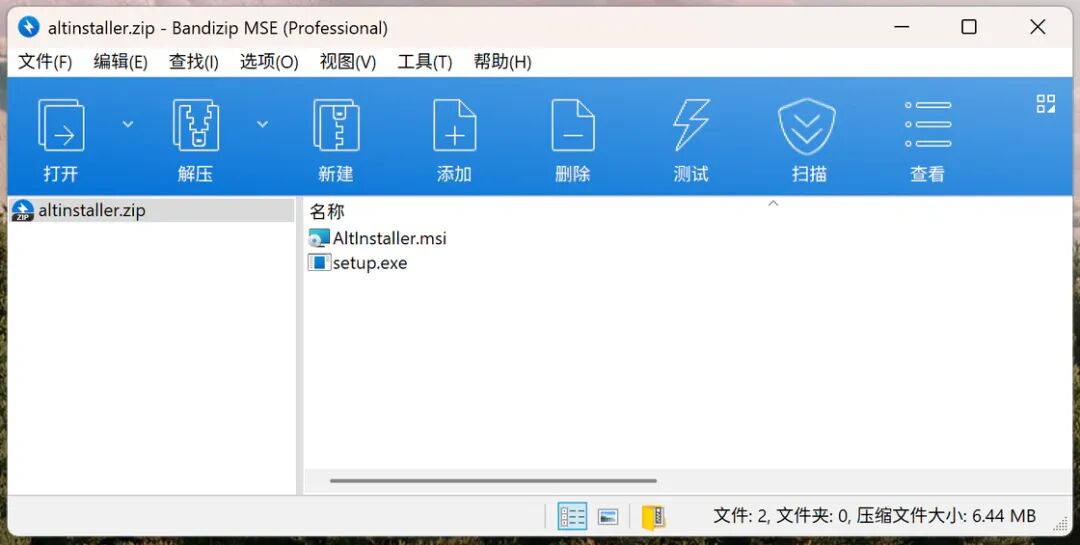Open the 编辑(E) menu

point(121,62)
